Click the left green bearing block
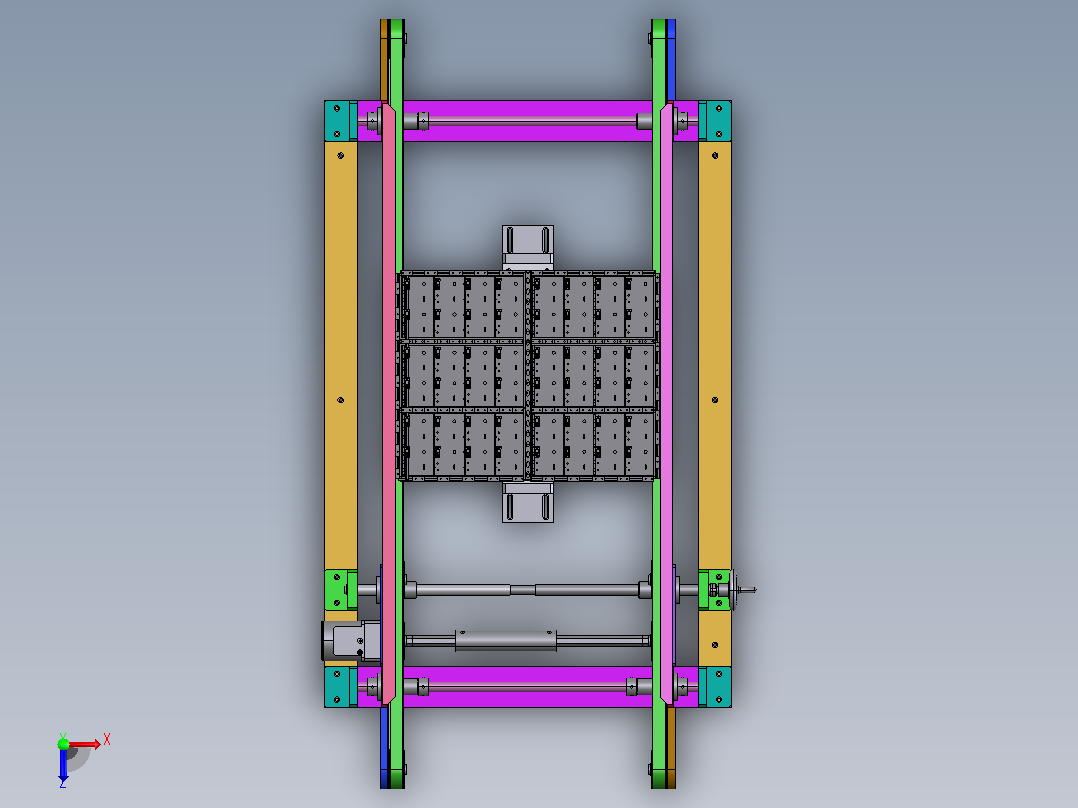Screen dimensions: 1078x808 point(341,590)
